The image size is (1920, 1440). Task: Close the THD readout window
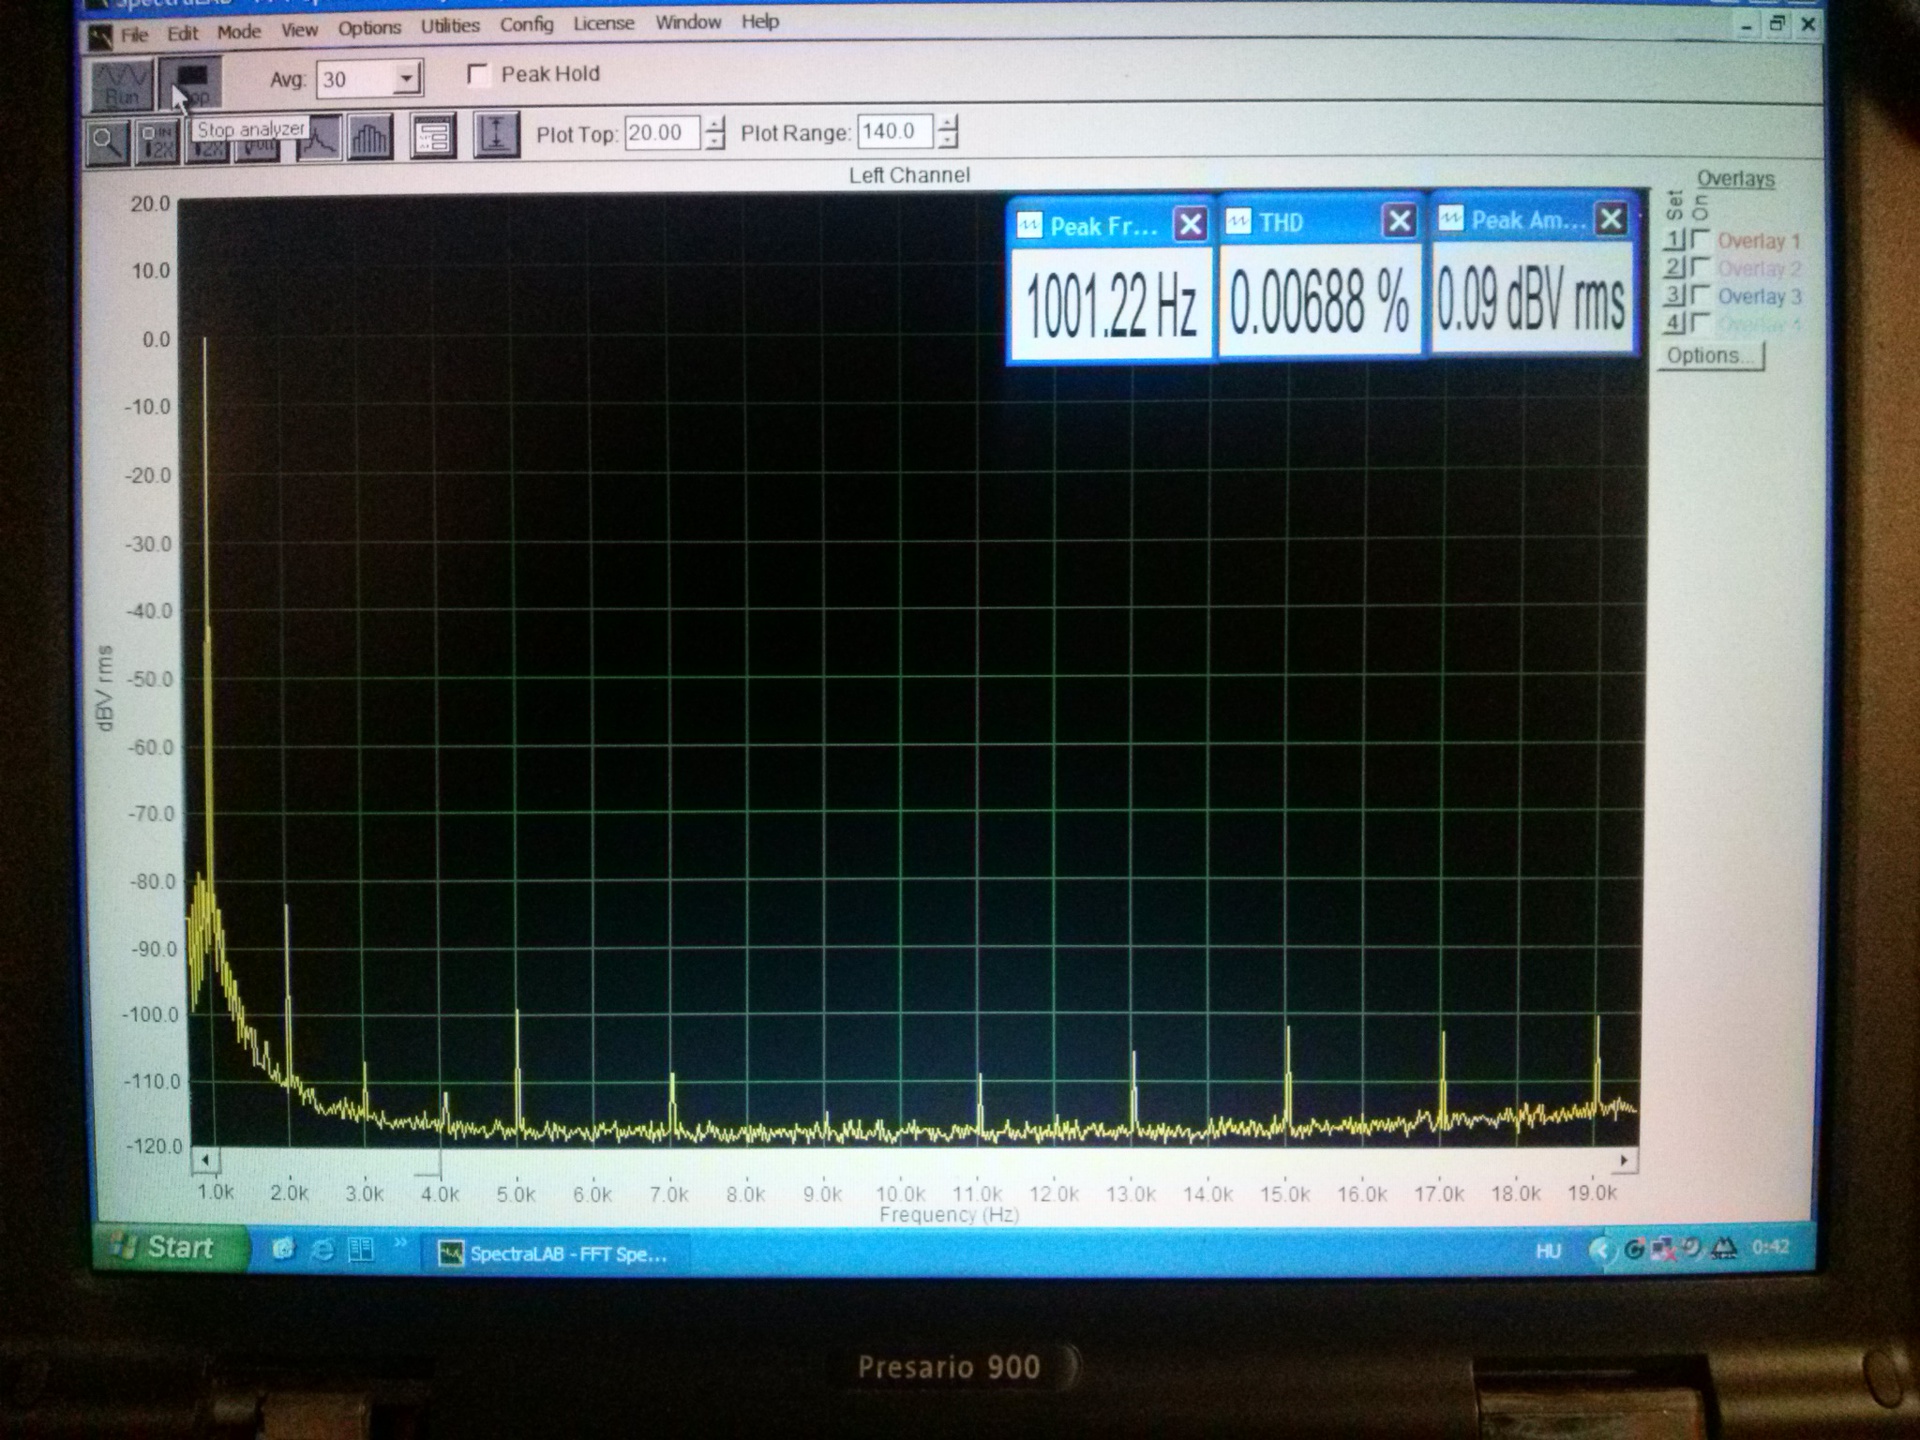click(1399, 221)
